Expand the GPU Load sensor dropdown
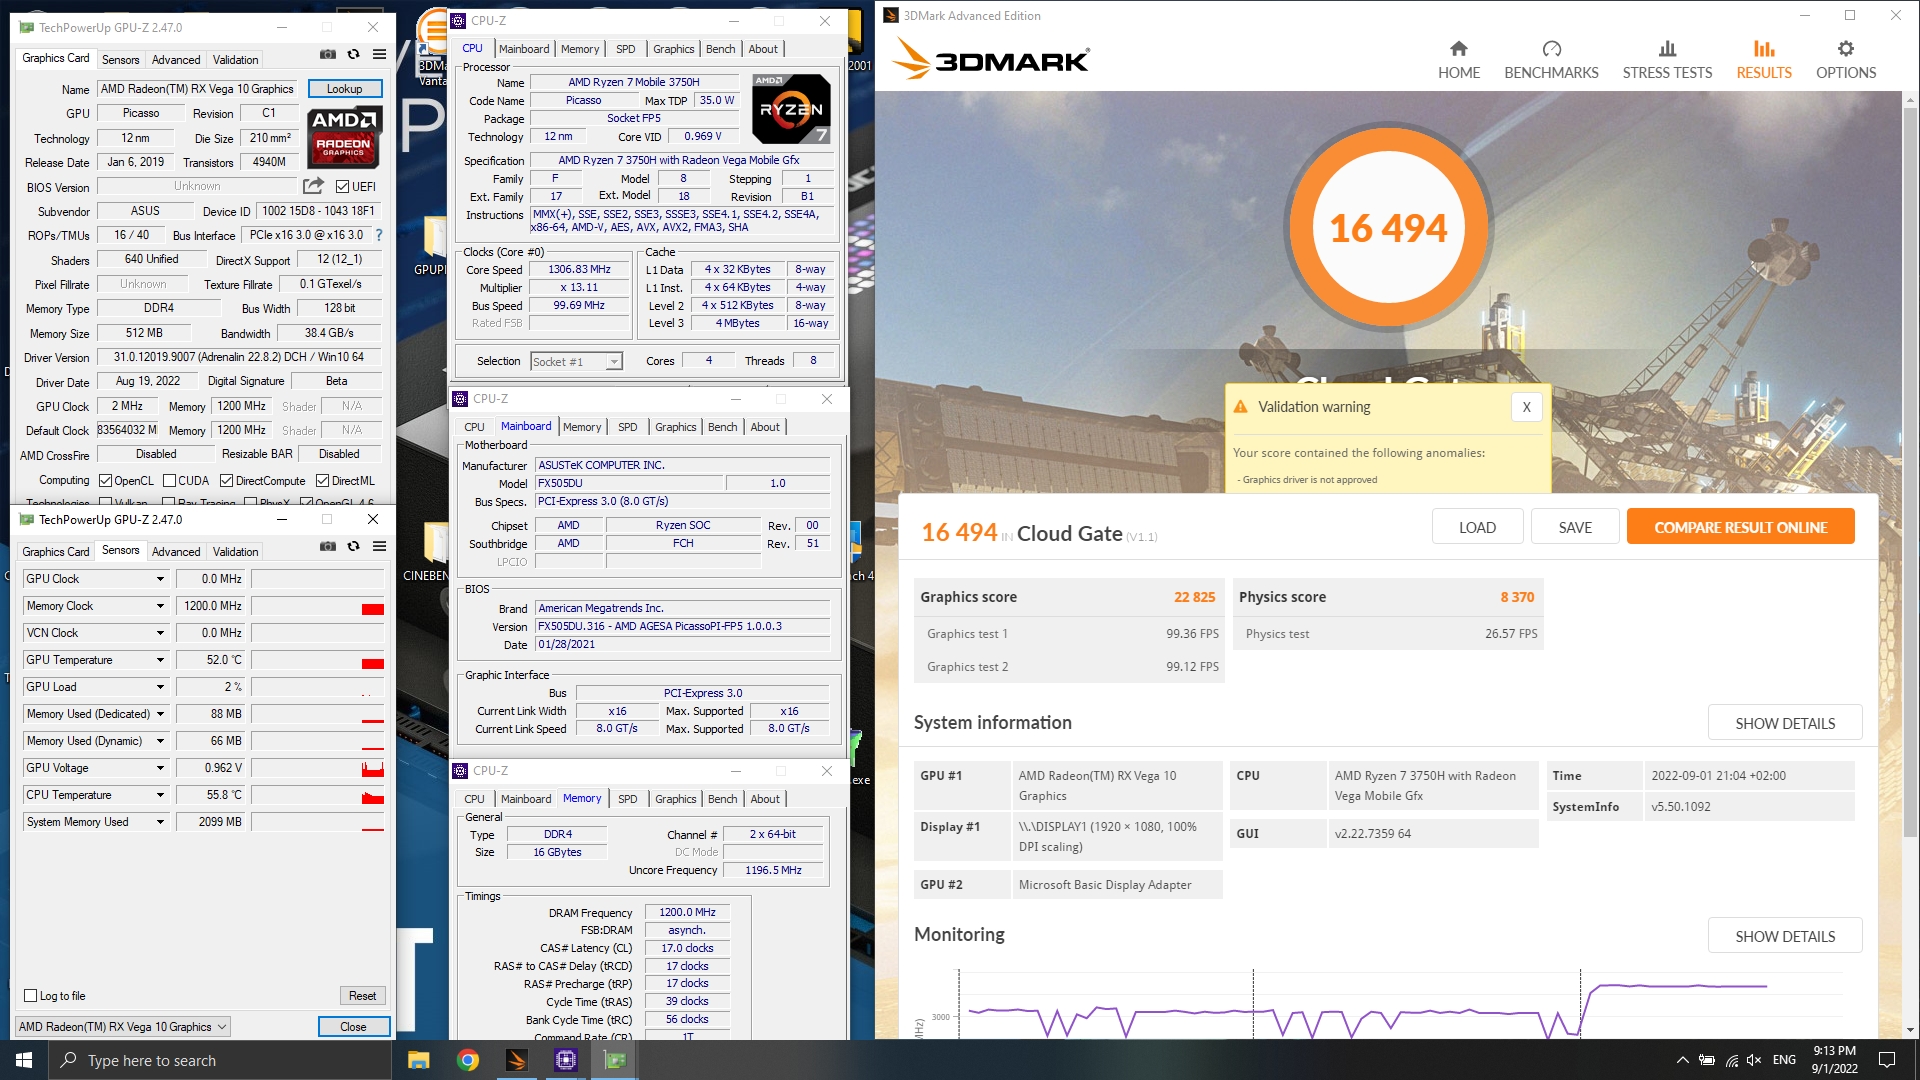This screenshot has width=1920, height=1080. pos(160,687)
